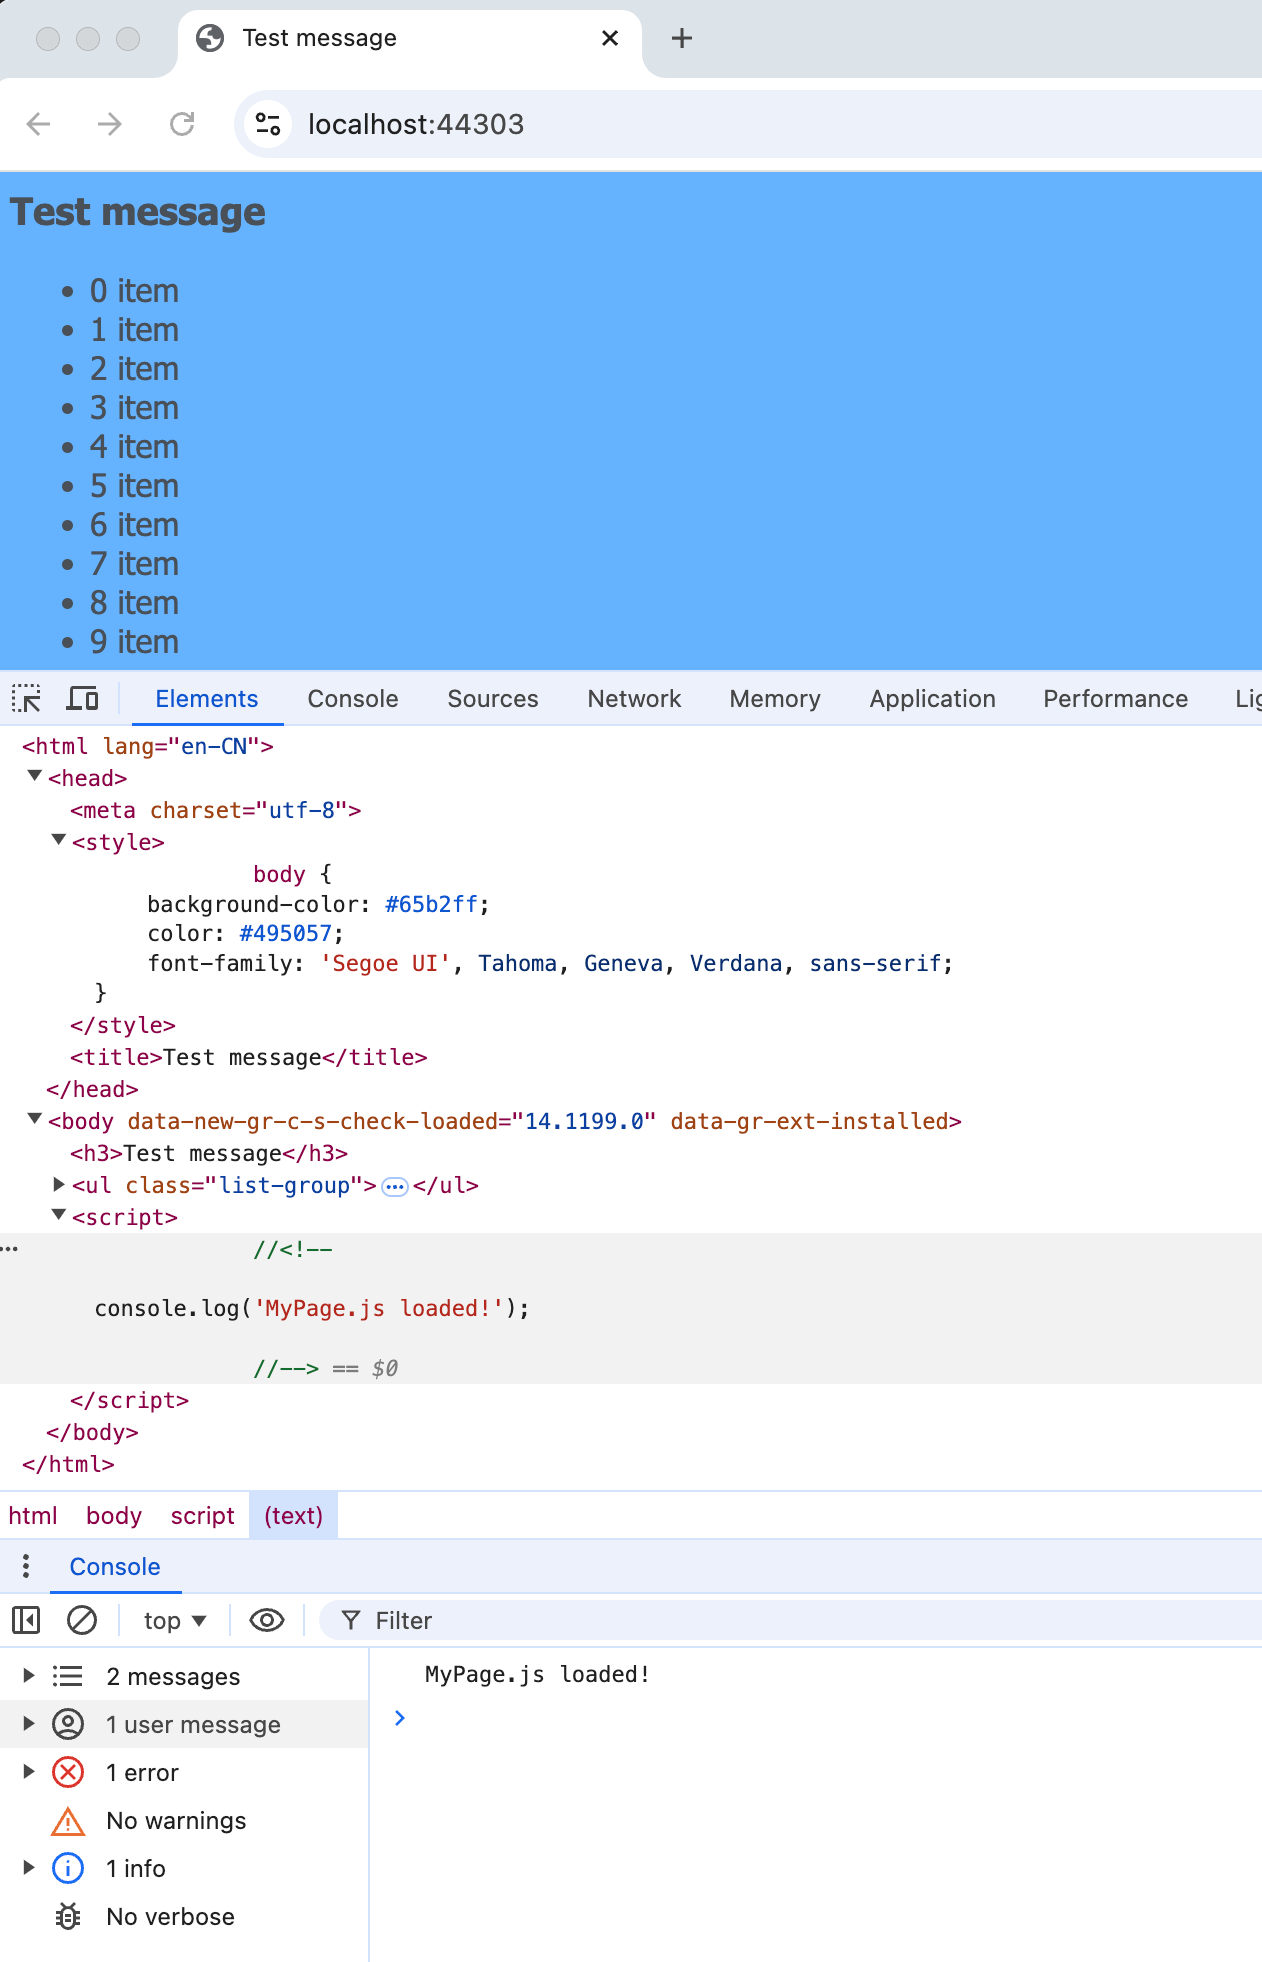Clear the console with the circle-slash icon

(82, 1620)
